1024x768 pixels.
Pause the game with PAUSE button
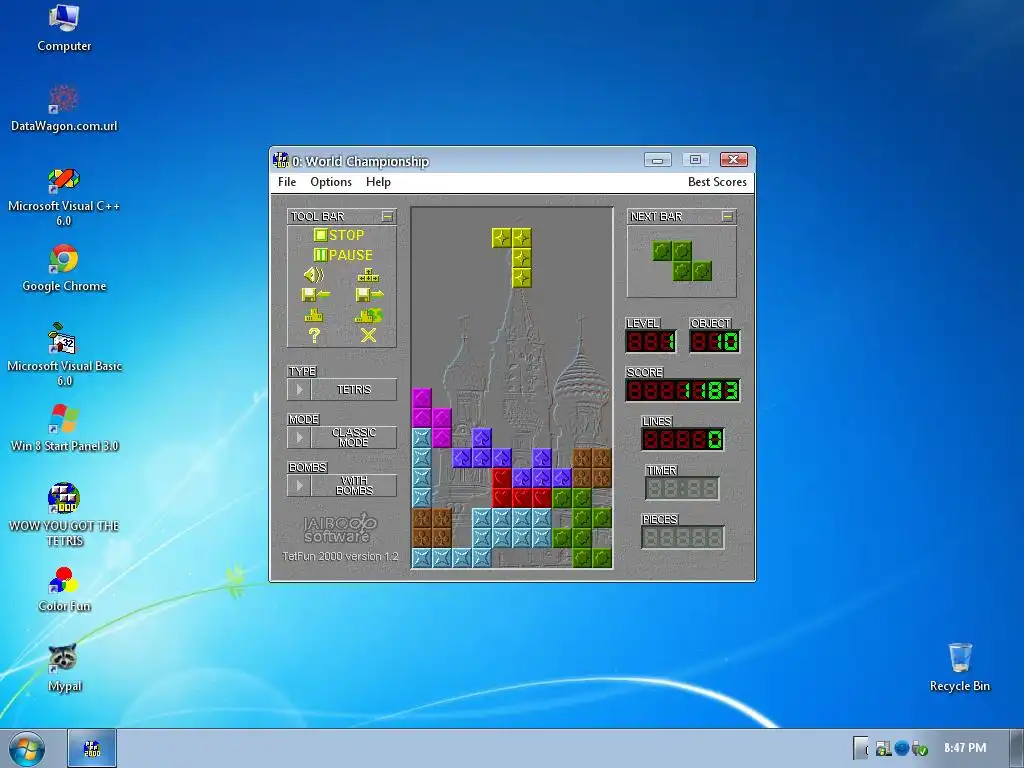(343, 255)
